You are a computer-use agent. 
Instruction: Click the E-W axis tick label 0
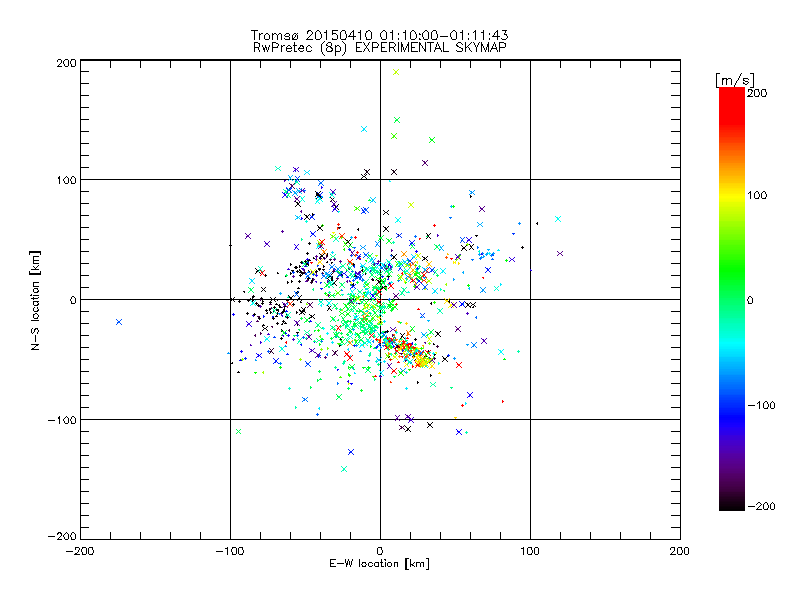[x=380, y=551]
